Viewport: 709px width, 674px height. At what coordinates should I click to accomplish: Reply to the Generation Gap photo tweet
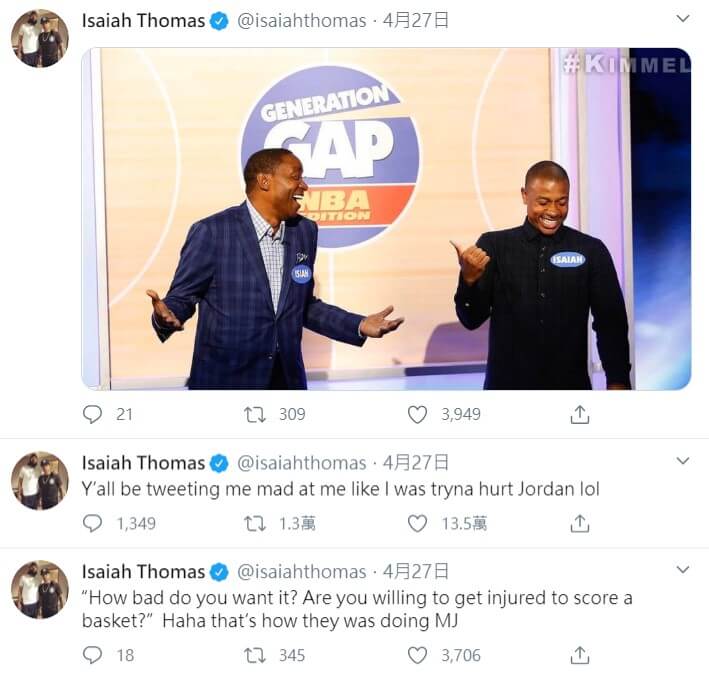pyautogui.click(x=93, y=414)
